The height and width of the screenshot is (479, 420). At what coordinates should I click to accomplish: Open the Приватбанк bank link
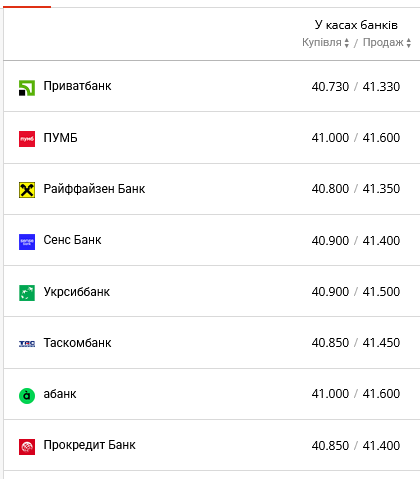pyautogui.click(x=77, y=86)
